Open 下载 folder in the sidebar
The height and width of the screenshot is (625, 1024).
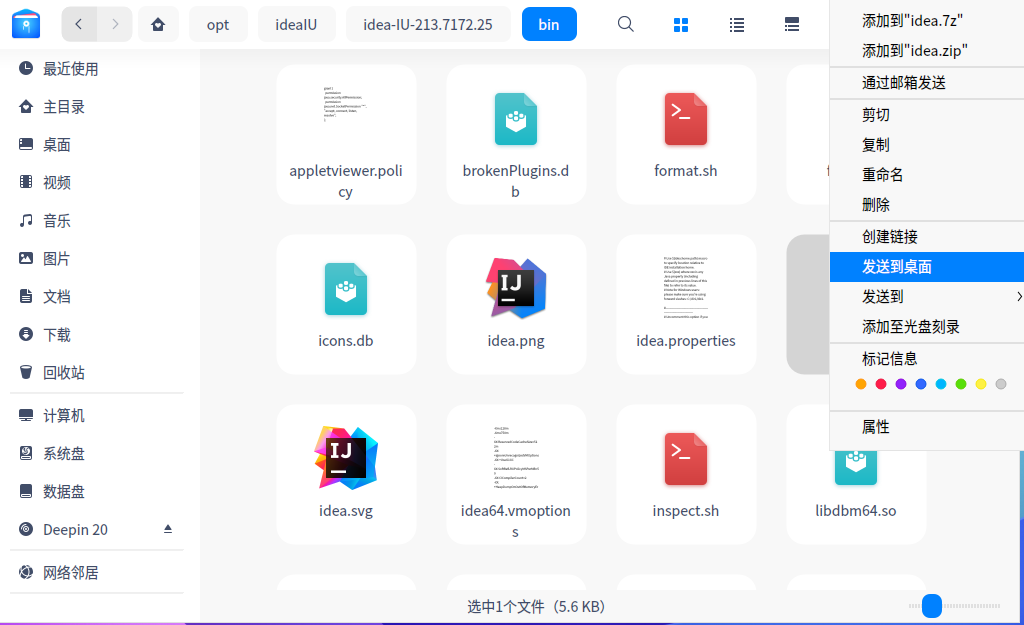coord(98,334)
